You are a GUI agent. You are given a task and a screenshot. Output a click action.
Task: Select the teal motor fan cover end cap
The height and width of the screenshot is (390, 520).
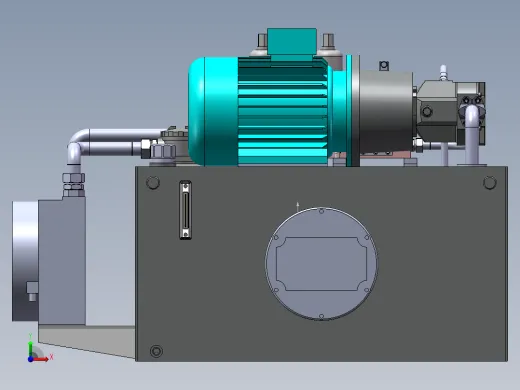tap(213, 111)
